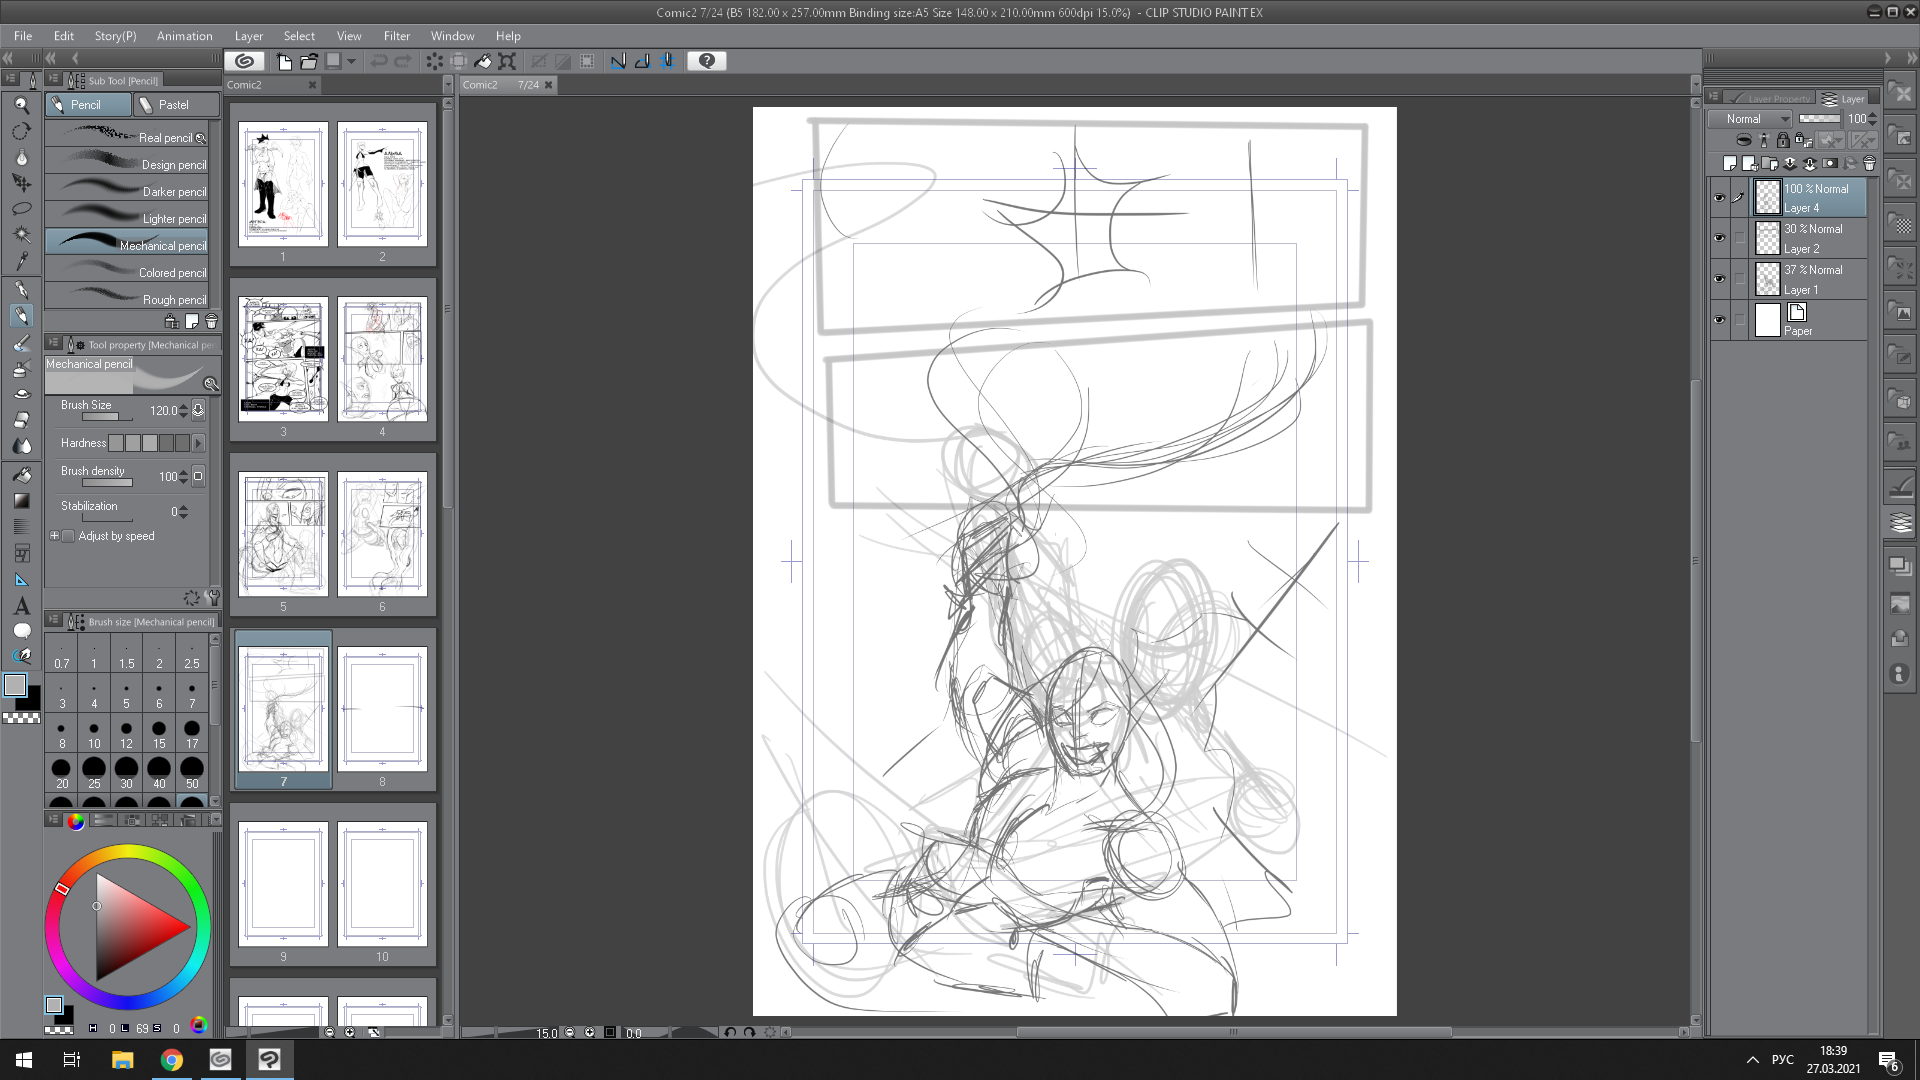Select the Balloon tool

21,631
